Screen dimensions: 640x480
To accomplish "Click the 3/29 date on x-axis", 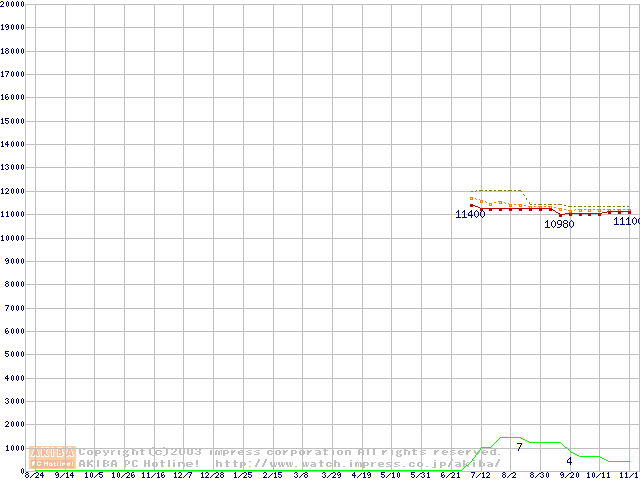I will 331,476.
